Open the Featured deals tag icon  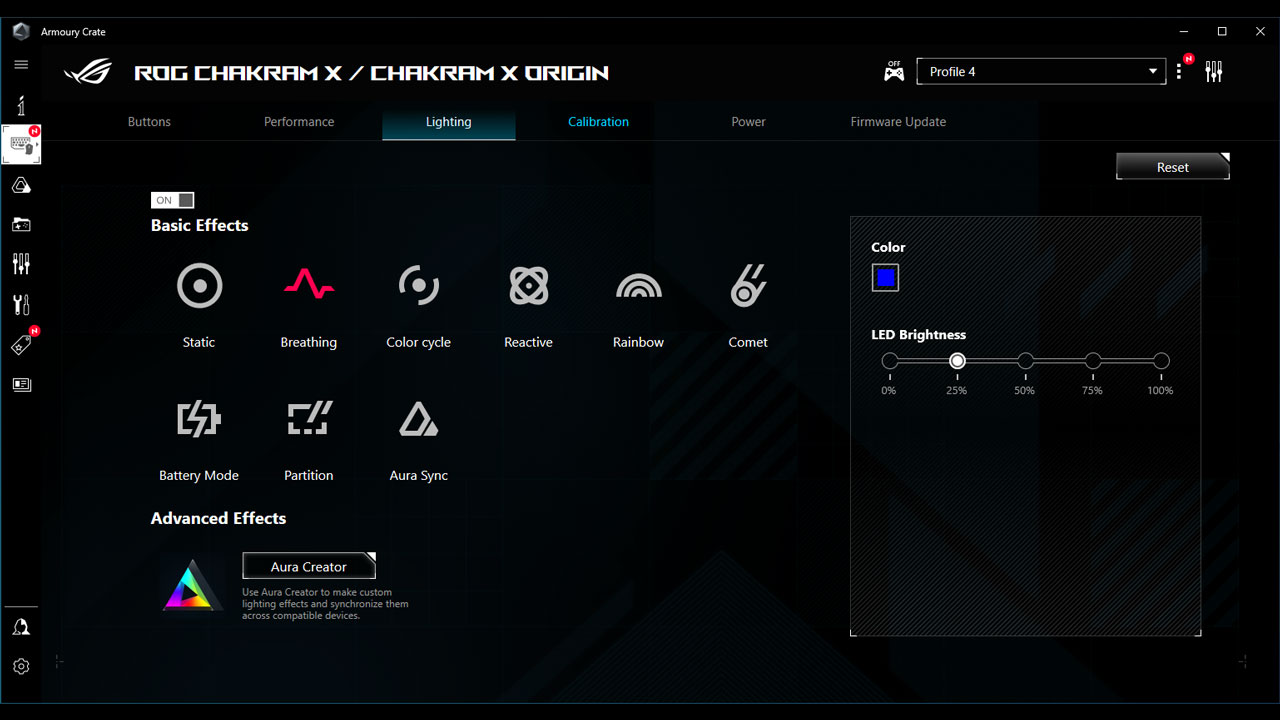(22, 344)
